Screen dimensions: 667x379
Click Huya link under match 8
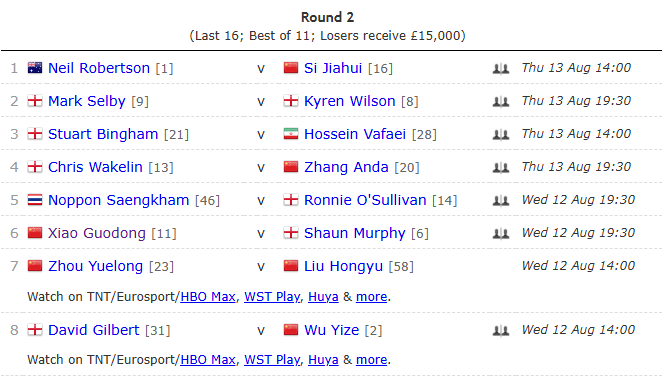323,360
